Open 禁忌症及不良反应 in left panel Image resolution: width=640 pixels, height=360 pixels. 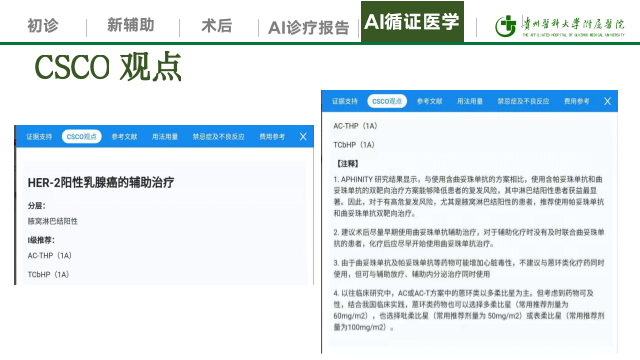click(x=219, y=137)
